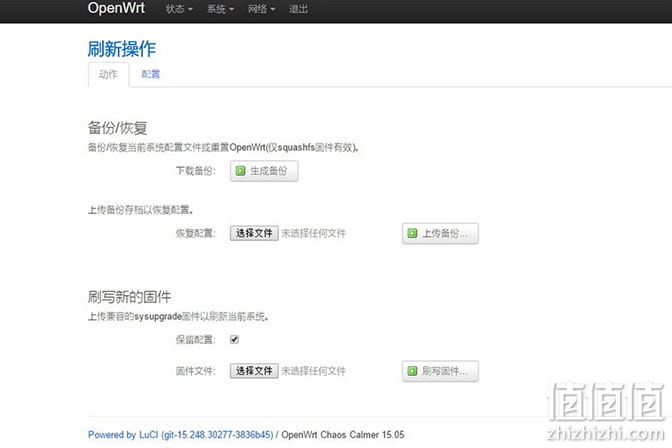
Task: Click the OpenWrt brand logo
Action: [116, 8]
